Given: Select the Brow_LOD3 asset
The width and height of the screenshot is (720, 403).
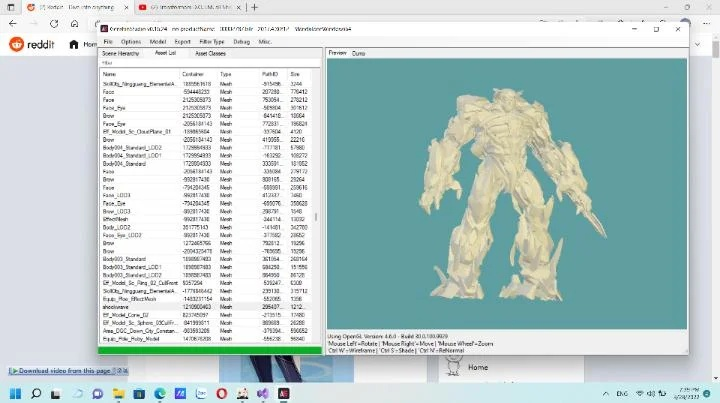Looking at the screenshot, I should pyautogui.click(x=207, y=212).
